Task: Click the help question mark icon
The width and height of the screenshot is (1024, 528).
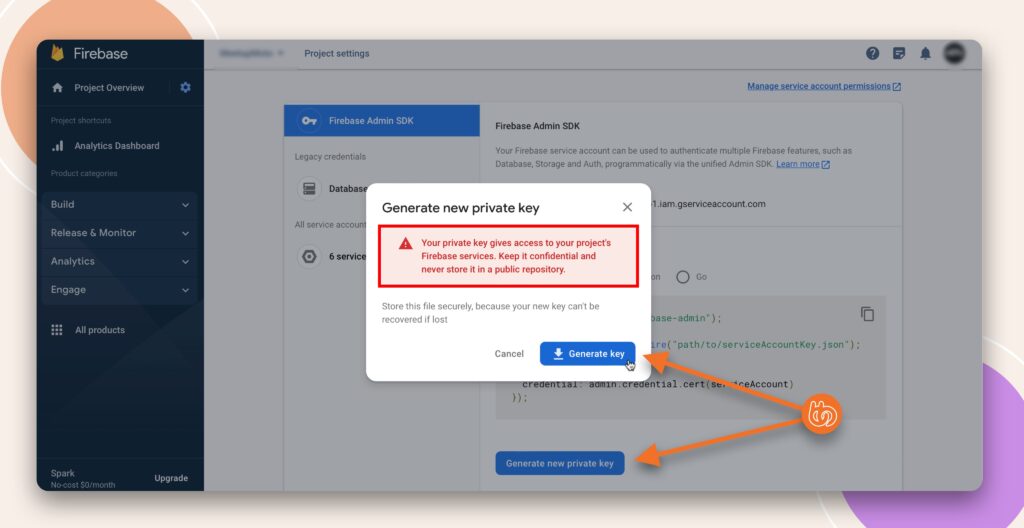Action: pos(872,54)
